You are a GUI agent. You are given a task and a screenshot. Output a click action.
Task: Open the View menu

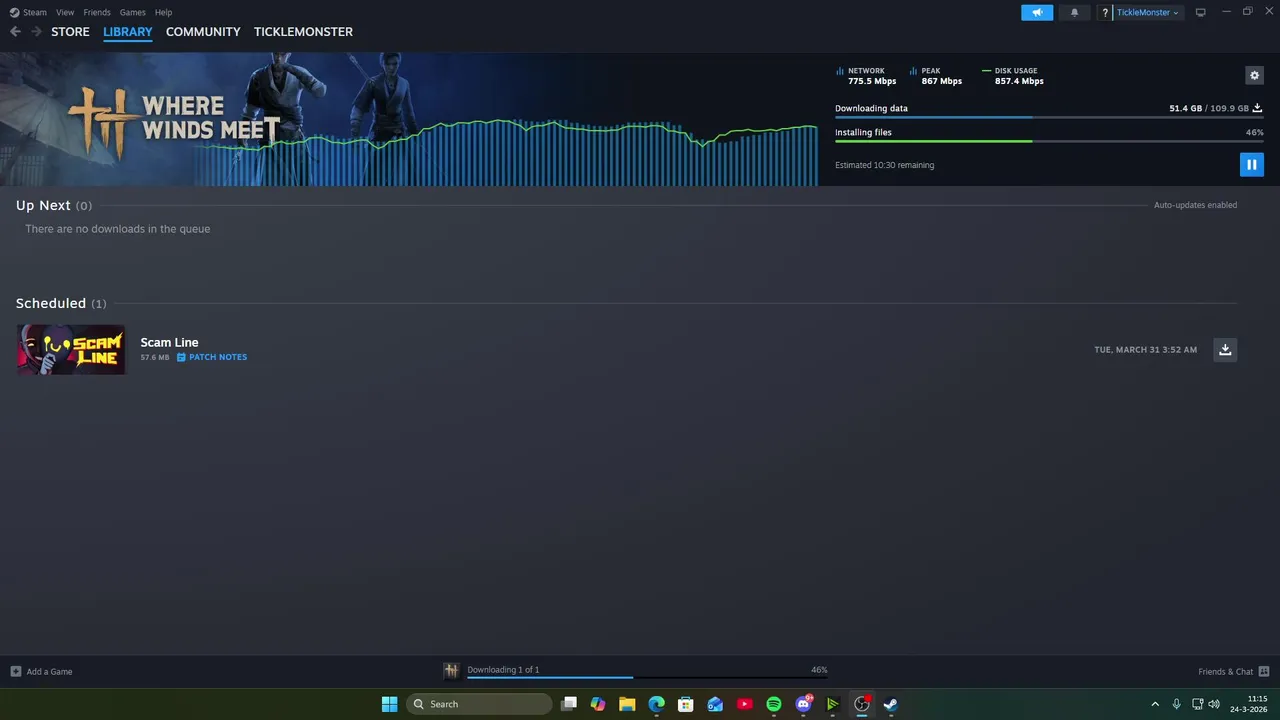coord(65,12)
